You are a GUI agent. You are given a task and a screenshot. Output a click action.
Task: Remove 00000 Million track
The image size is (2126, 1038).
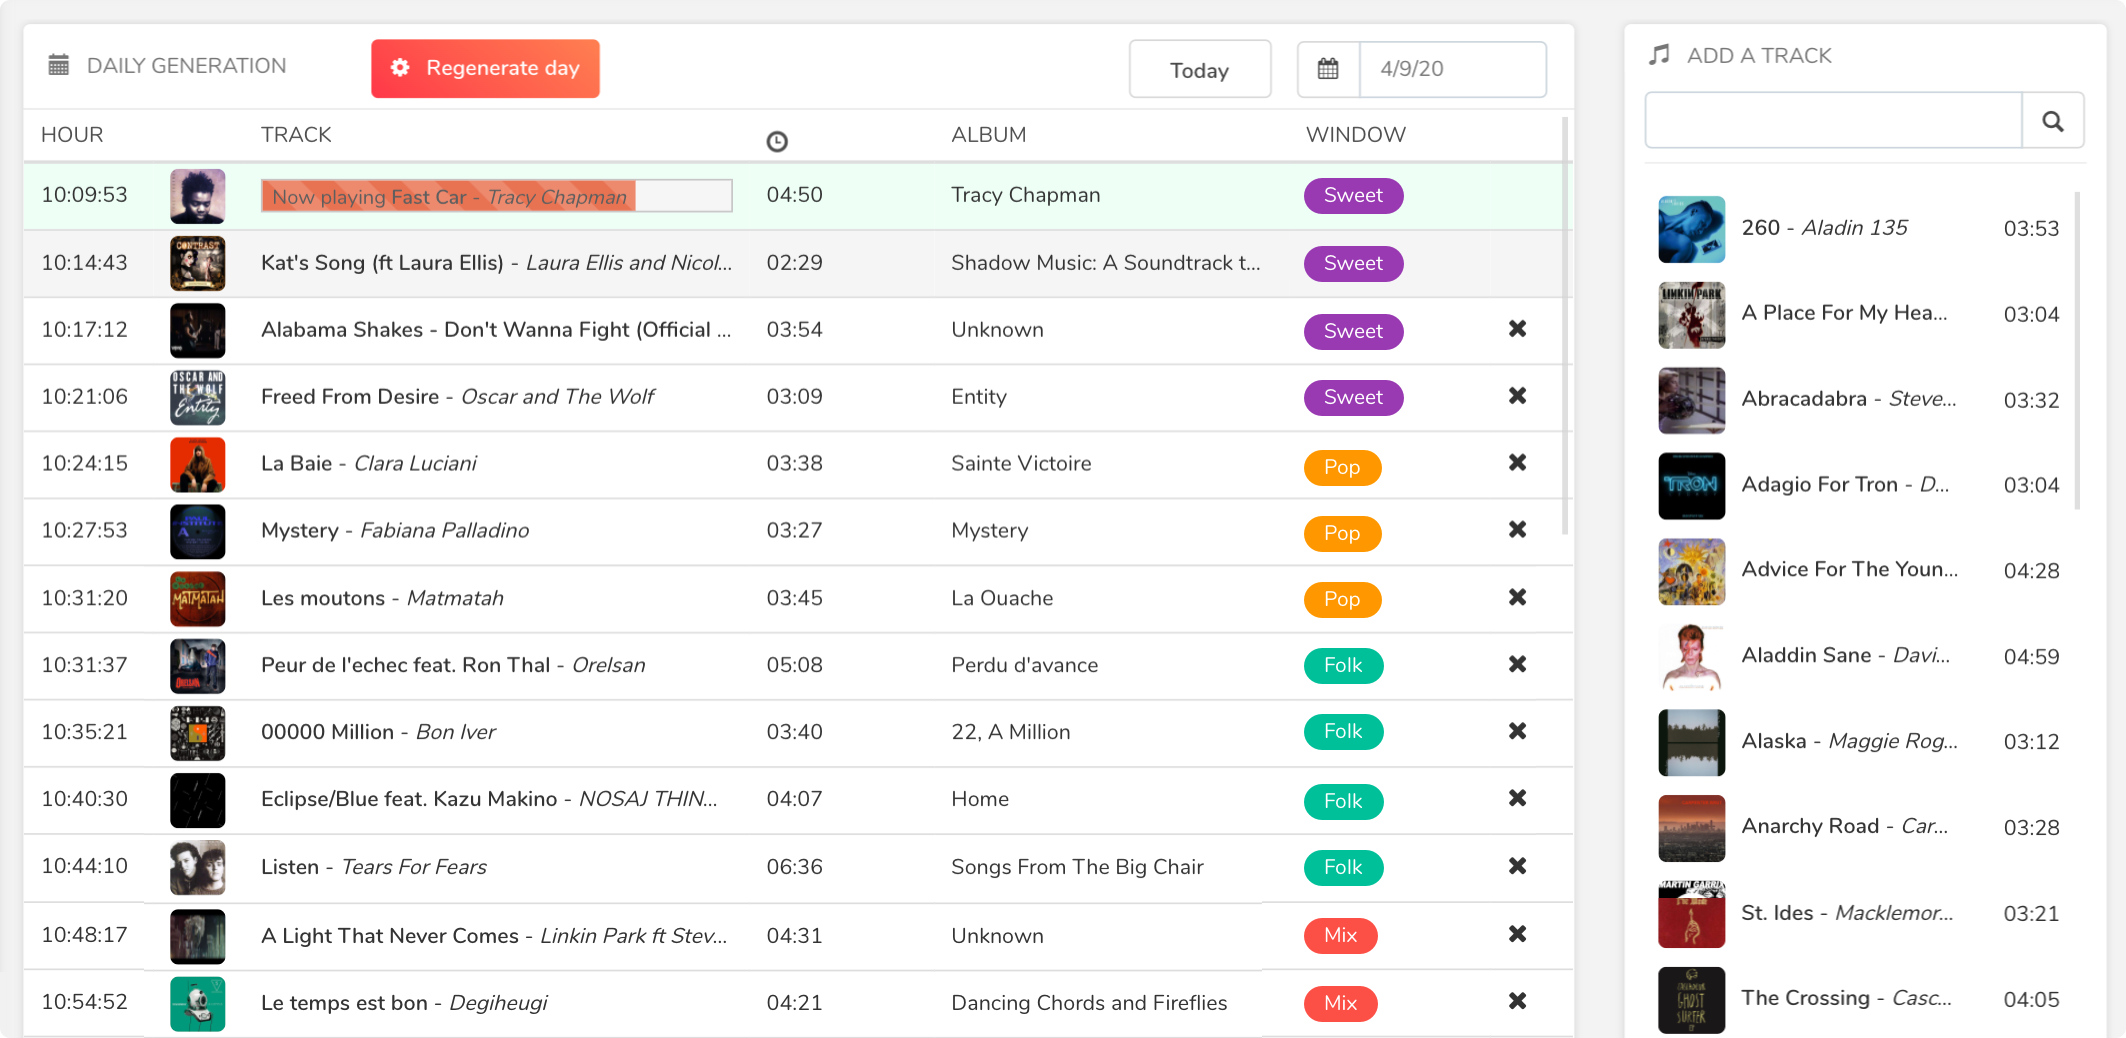[x=1517, y=731]
